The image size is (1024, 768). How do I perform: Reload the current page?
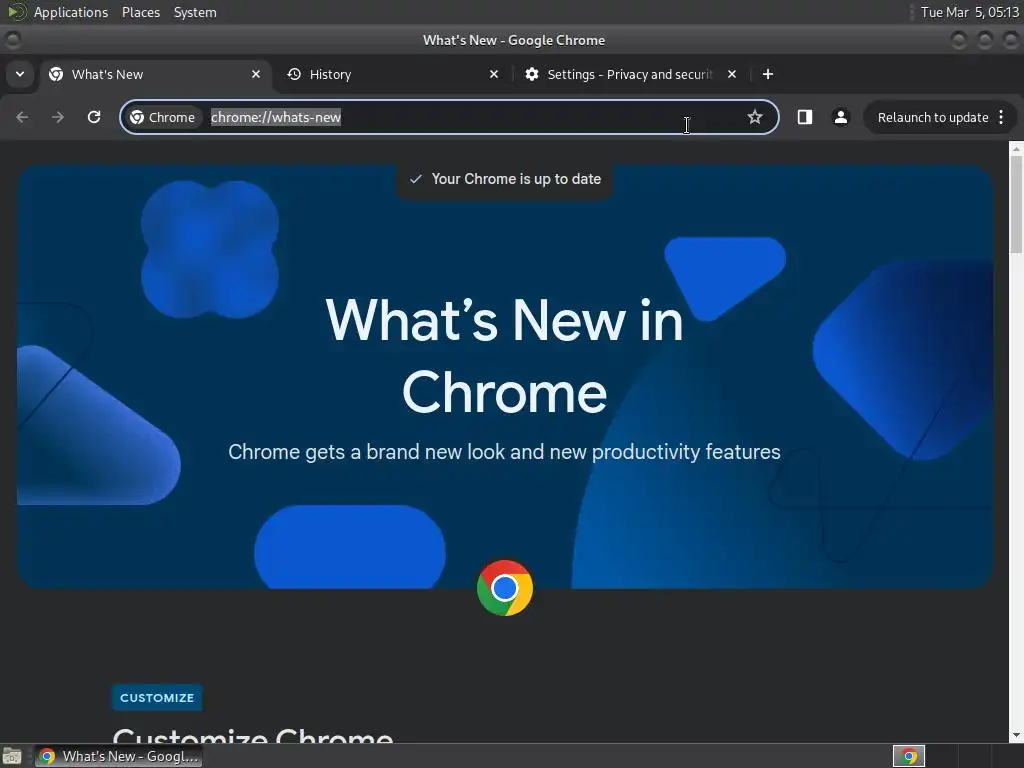coord(94,117)
